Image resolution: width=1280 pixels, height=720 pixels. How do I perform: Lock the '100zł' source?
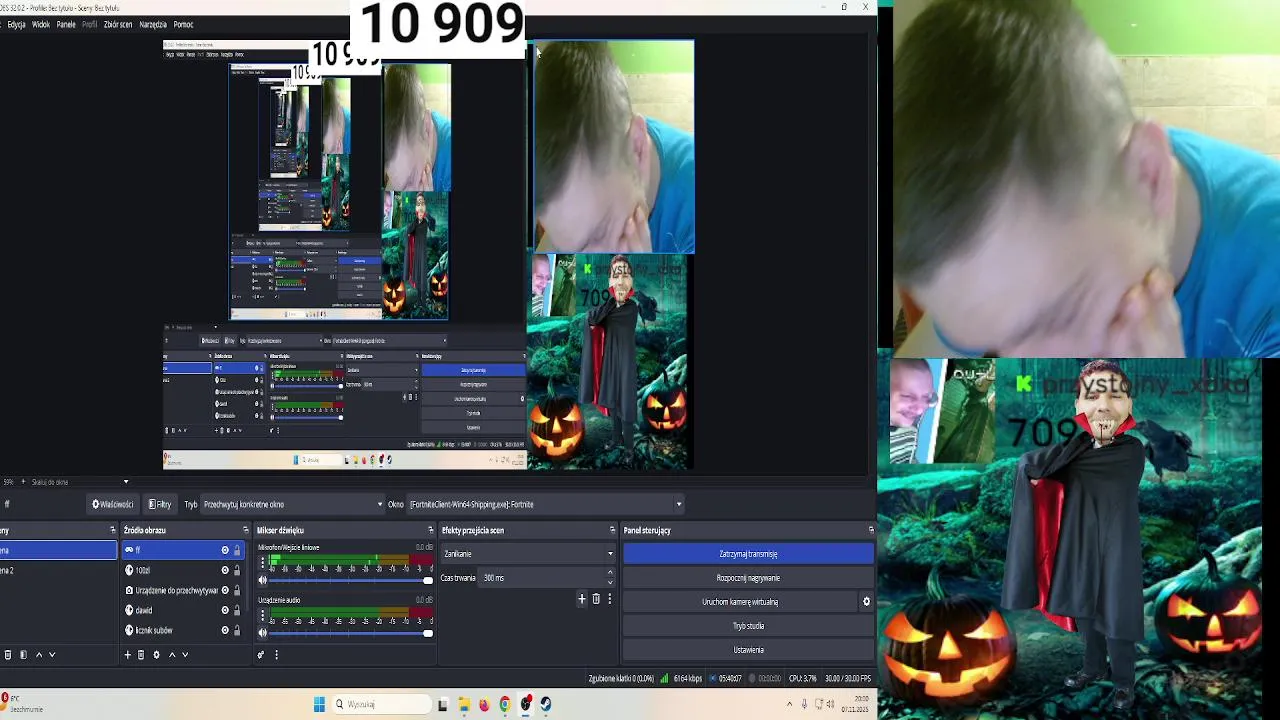(237, 570)
